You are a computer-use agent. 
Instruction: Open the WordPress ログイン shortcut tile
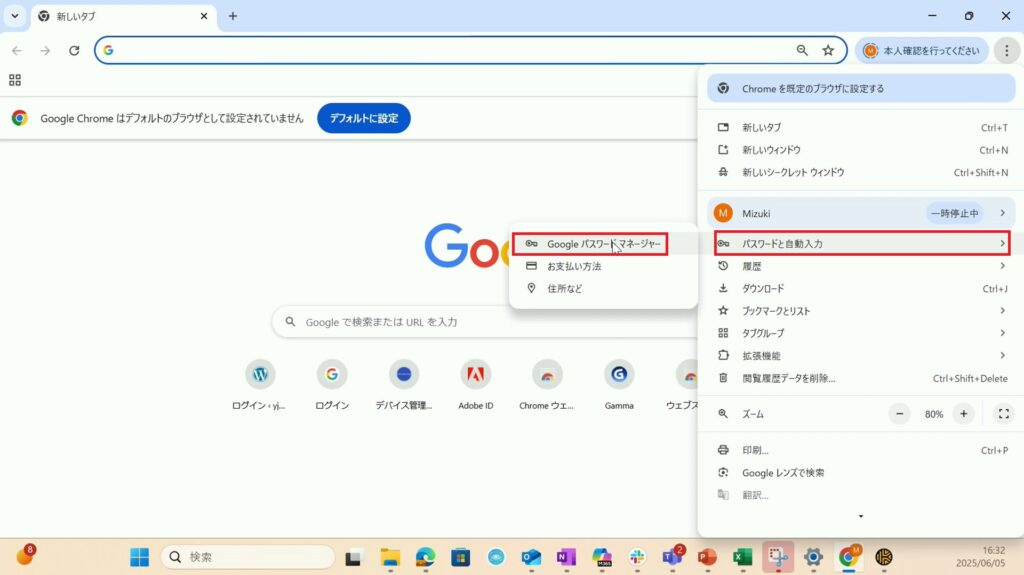[x=260, y=386]
